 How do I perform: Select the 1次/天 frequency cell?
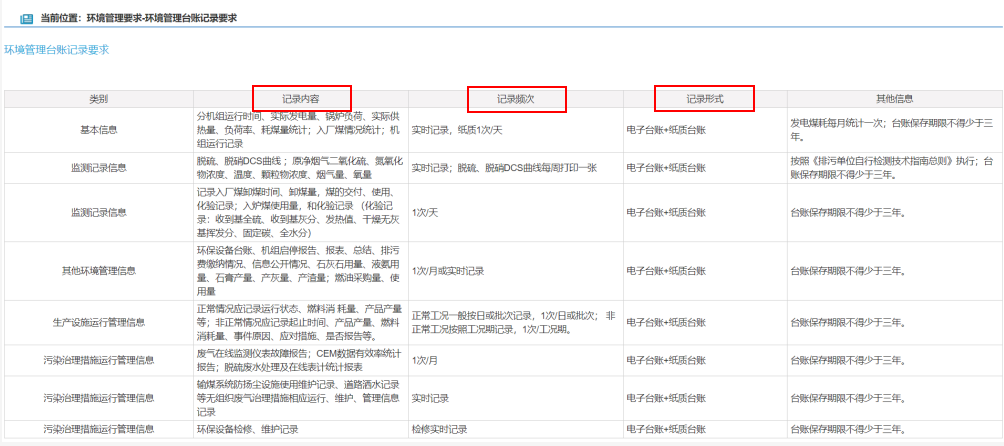(x=425, y=212)
